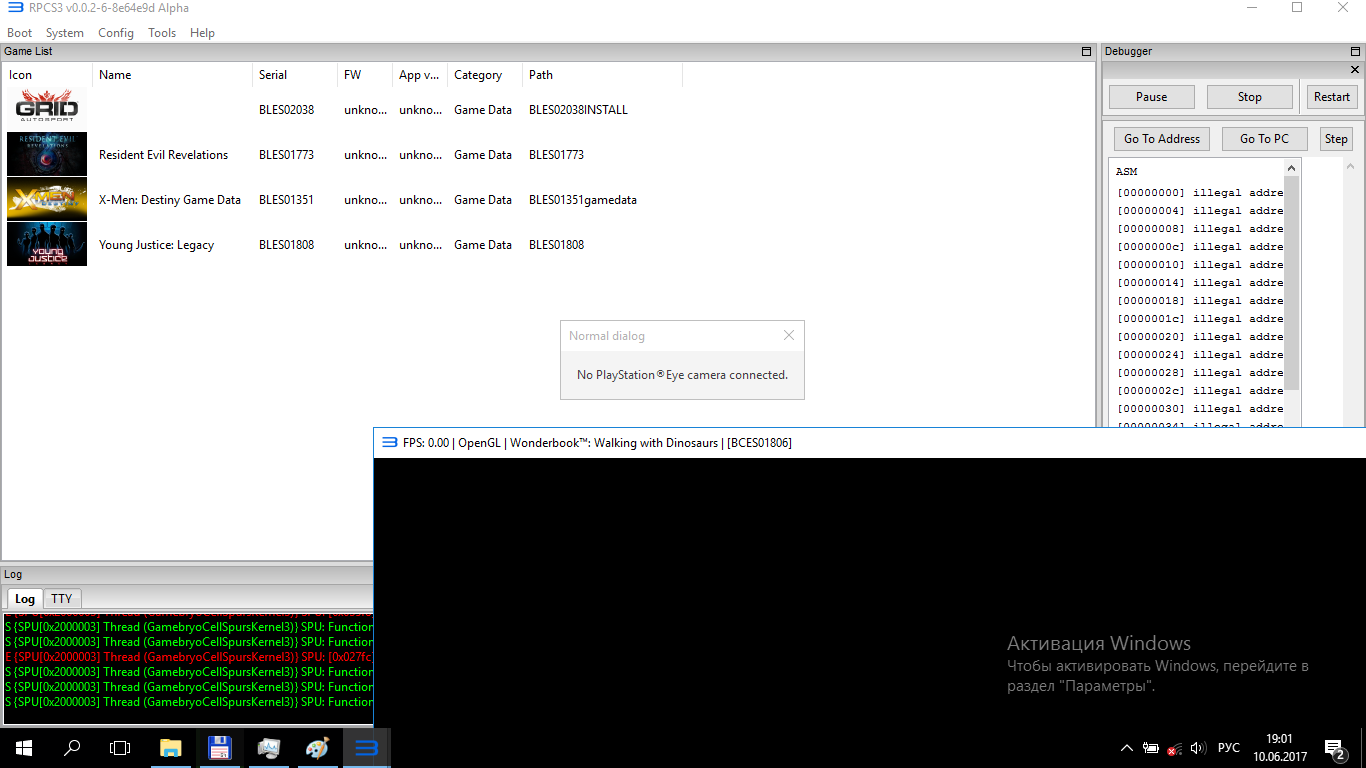The image size is (1366, 768).
Task: Close the Normal dialog with X
Action: 789,336
